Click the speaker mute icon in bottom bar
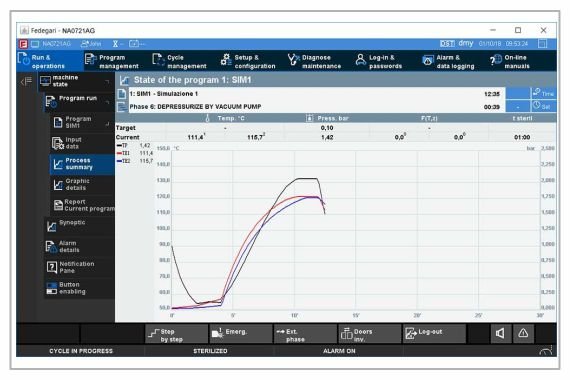This screenshot has height=380, width=570. pos(501,333)
